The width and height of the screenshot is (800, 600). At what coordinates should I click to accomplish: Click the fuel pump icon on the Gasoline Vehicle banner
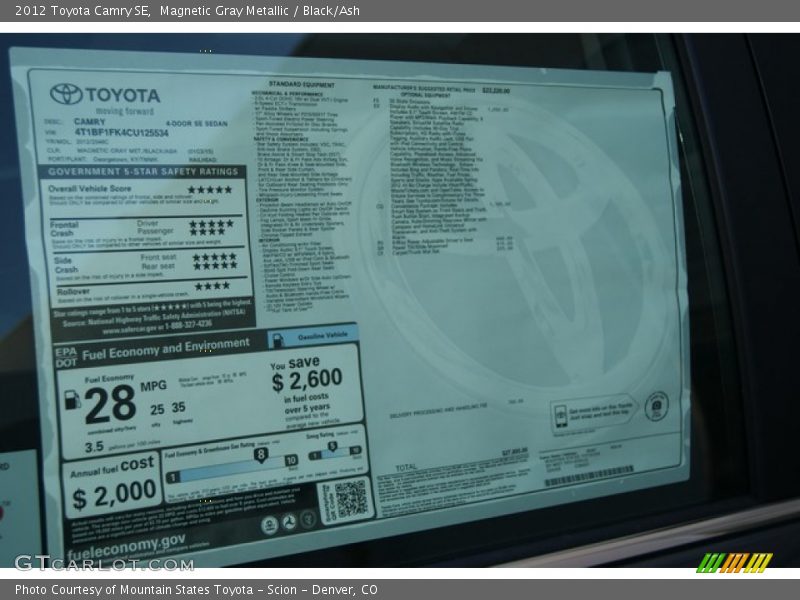pos(275,337)
